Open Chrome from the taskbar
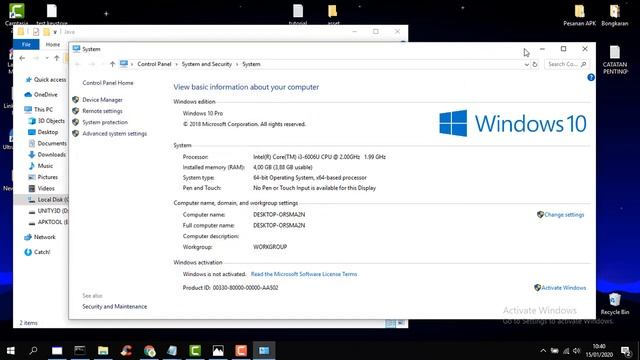640x360 pixels. [149, 351]
